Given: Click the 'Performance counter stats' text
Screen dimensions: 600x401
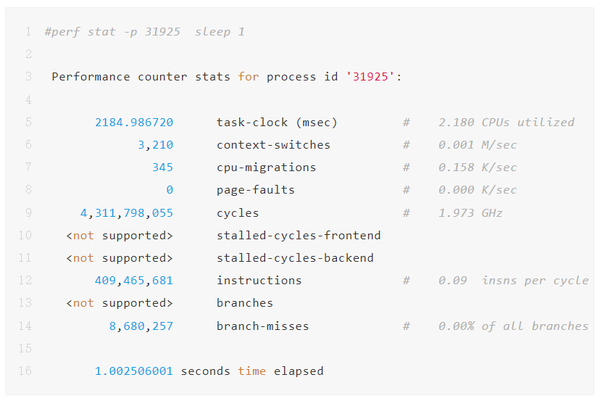Looking at the screenshot, I should point(141,76).
